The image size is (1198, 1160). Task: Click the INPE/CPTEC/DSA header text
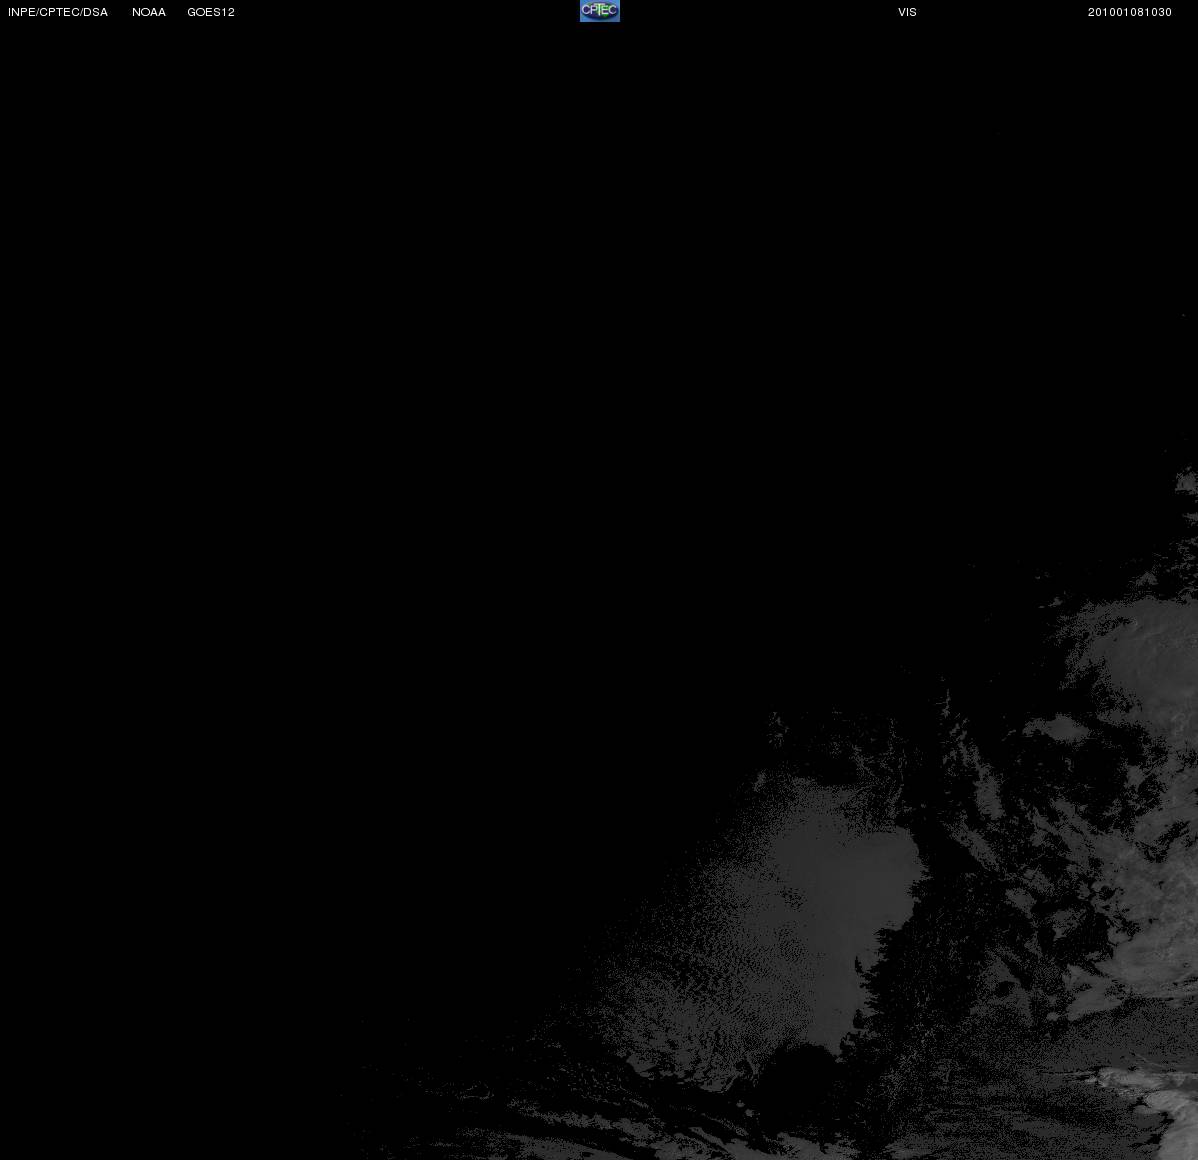click(58, 12)
